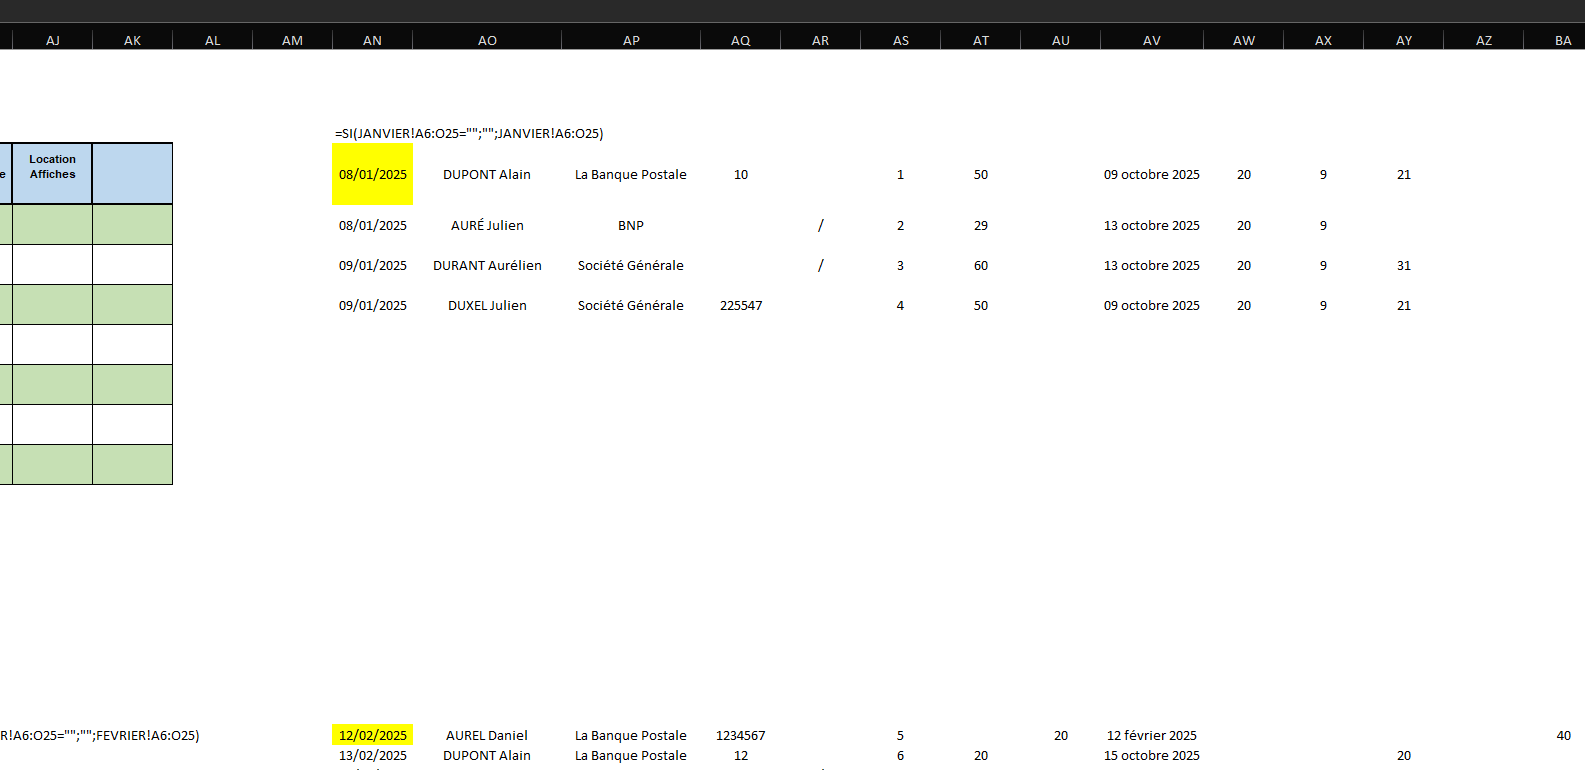The width and height of the screenshot is (1585, 770).
Task: Click the AURÉ Julien name cell
Action: coord(487,225)
